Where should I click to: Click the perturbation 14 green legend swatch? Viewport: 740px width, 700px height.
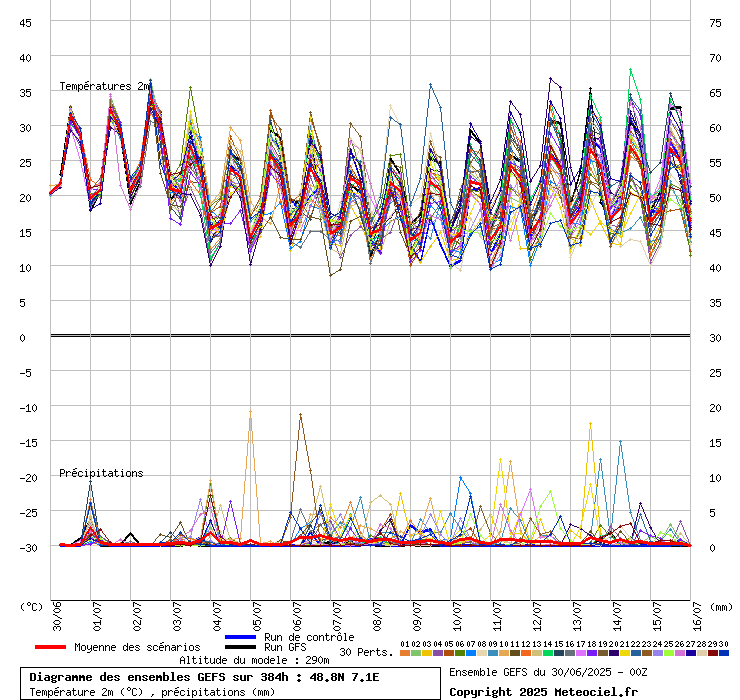(x=548, y=653)
